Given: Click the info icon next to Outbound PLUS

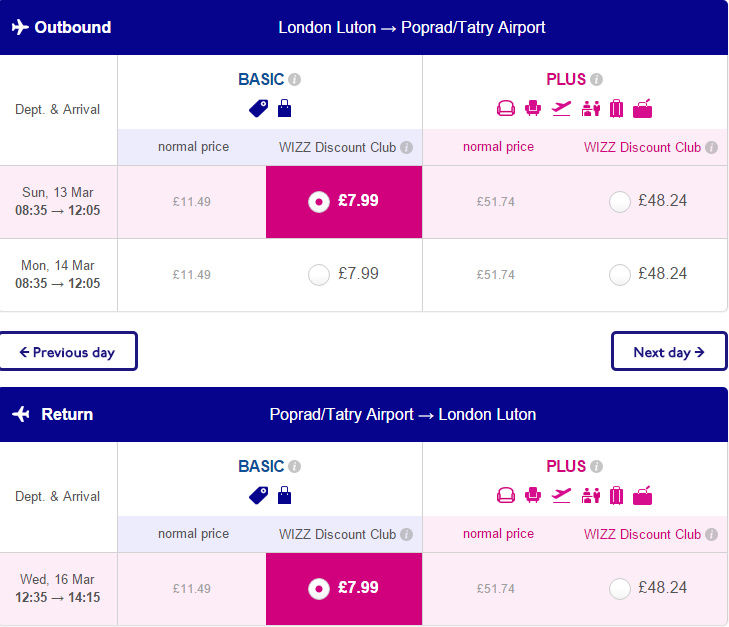Looking at the screenshot, I should tap(596, 79).
